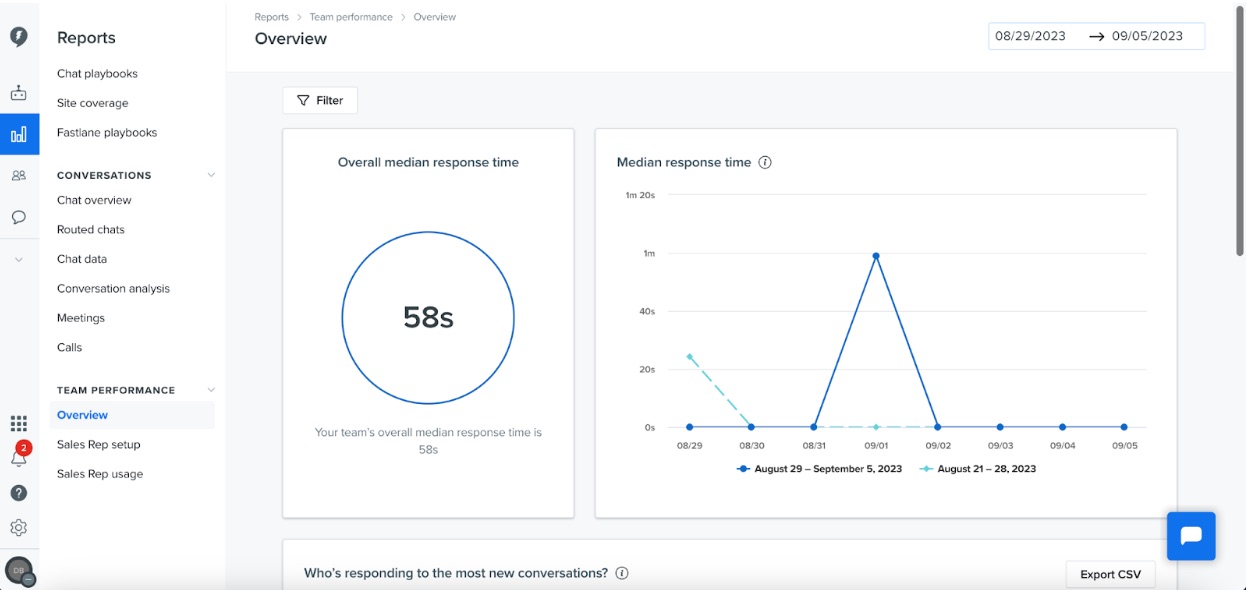This screenshot has height=590, width=1246.
Task: Toggle the August 21 – 28, 2023 legend series
Action: tap(978, 468)
